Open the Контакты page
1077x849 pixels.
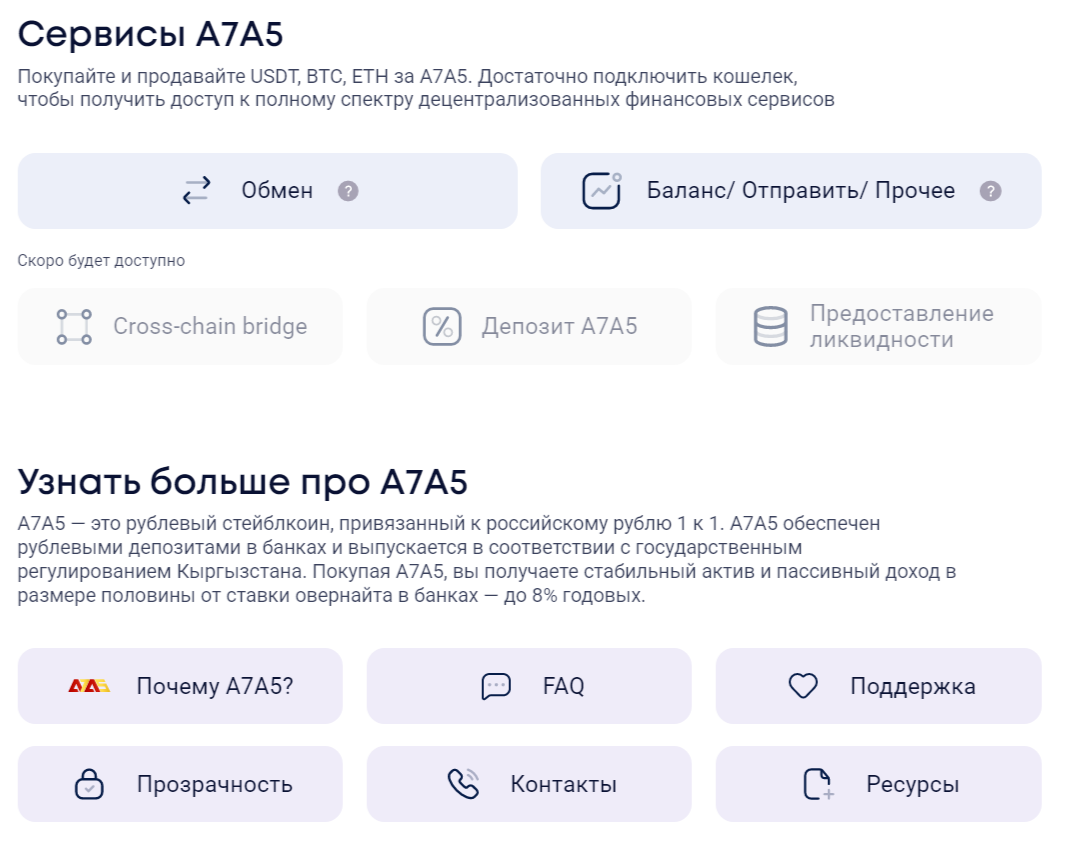pyautogui.click(x=563, y=784)
